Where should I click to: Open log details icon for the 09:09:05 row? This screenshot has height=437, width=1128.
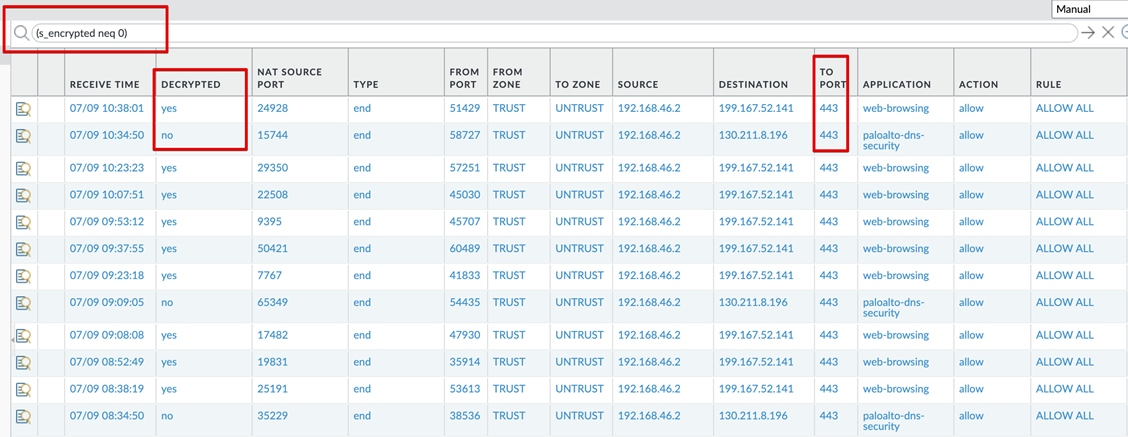coord(23,302)
